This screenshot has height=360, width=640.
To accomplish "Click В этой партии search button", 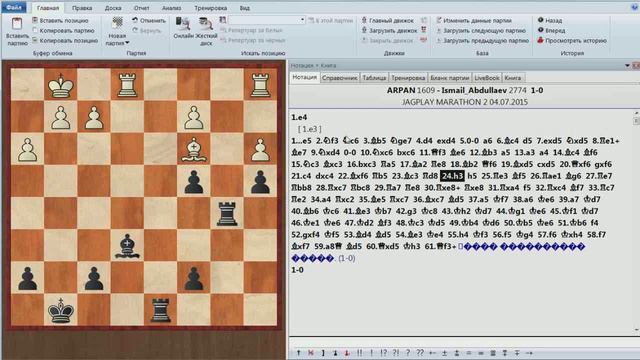I will coord(331,20).
